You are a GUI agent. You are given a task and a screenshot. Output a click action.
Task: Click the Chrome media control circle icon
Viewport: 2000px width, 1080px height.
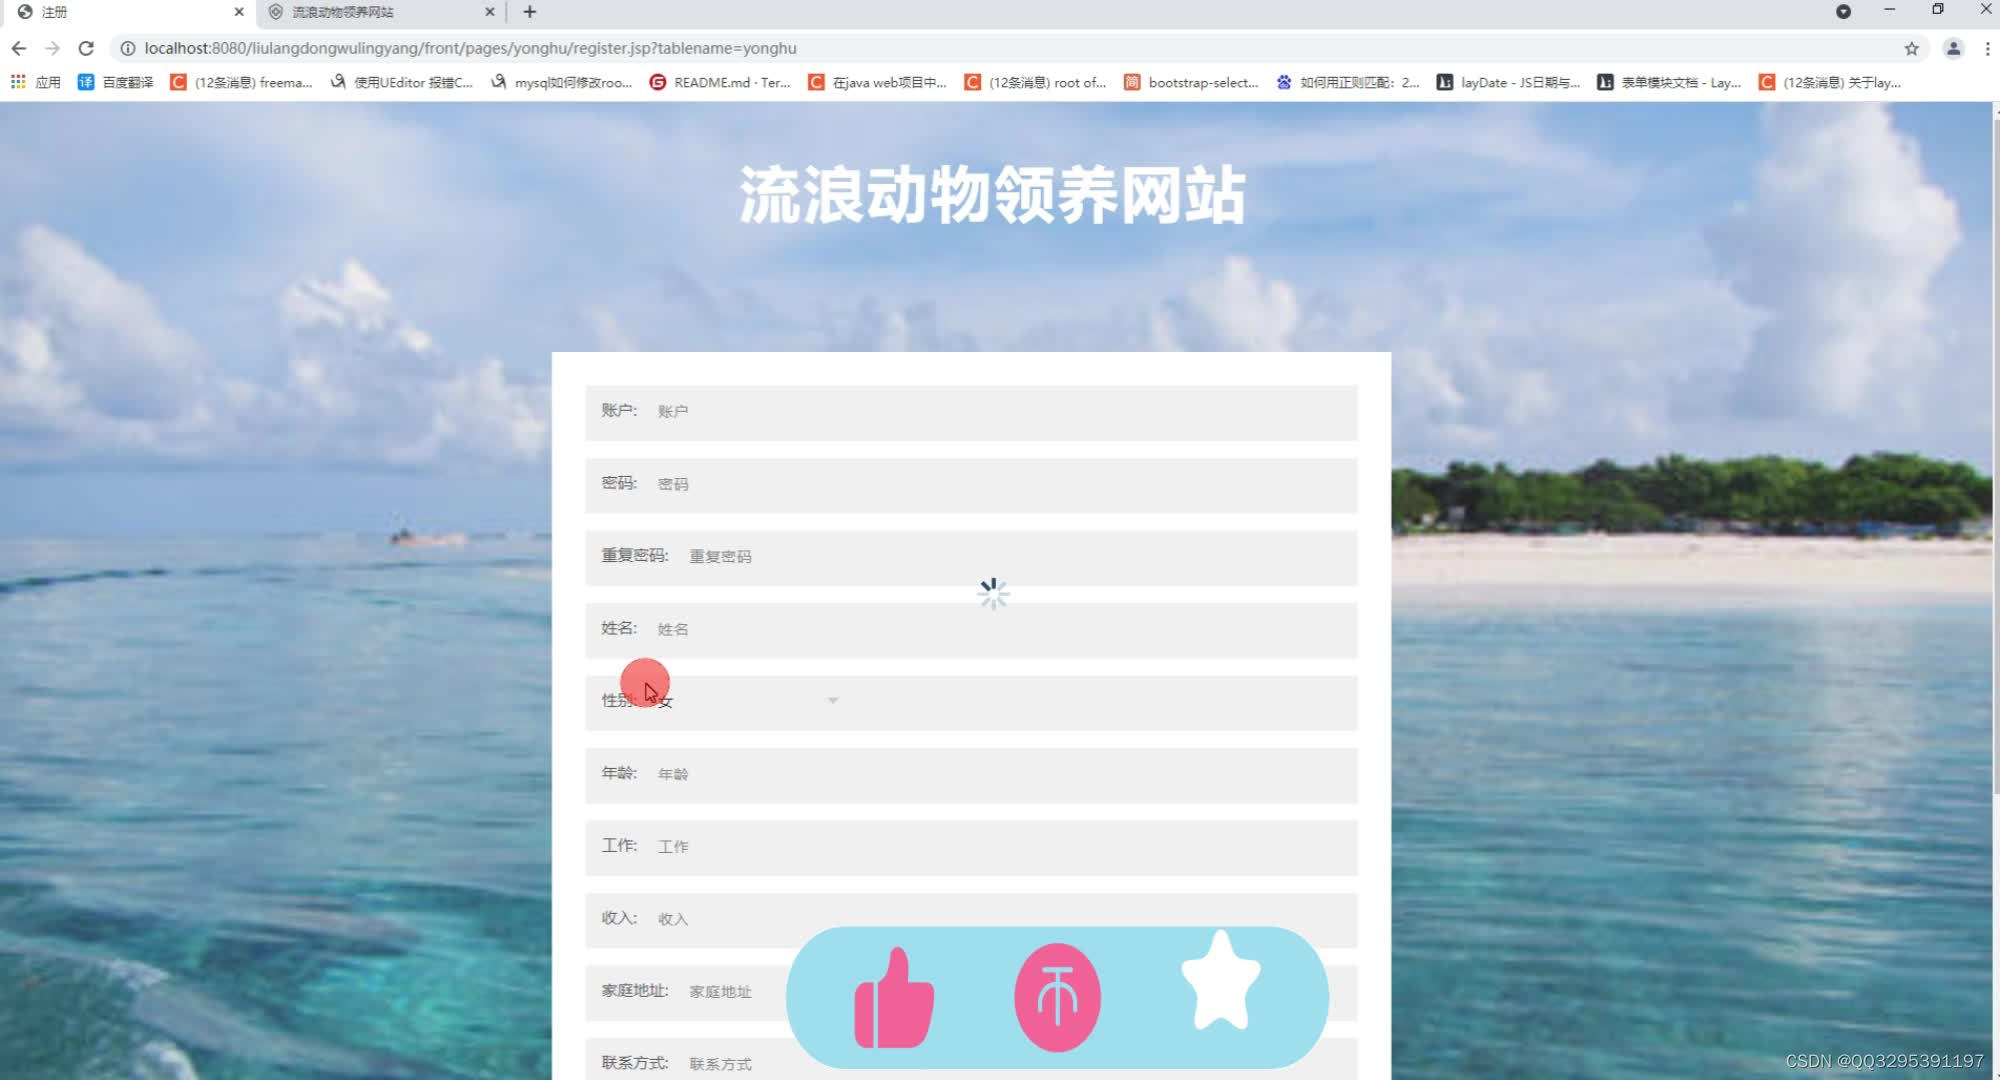1843,12
